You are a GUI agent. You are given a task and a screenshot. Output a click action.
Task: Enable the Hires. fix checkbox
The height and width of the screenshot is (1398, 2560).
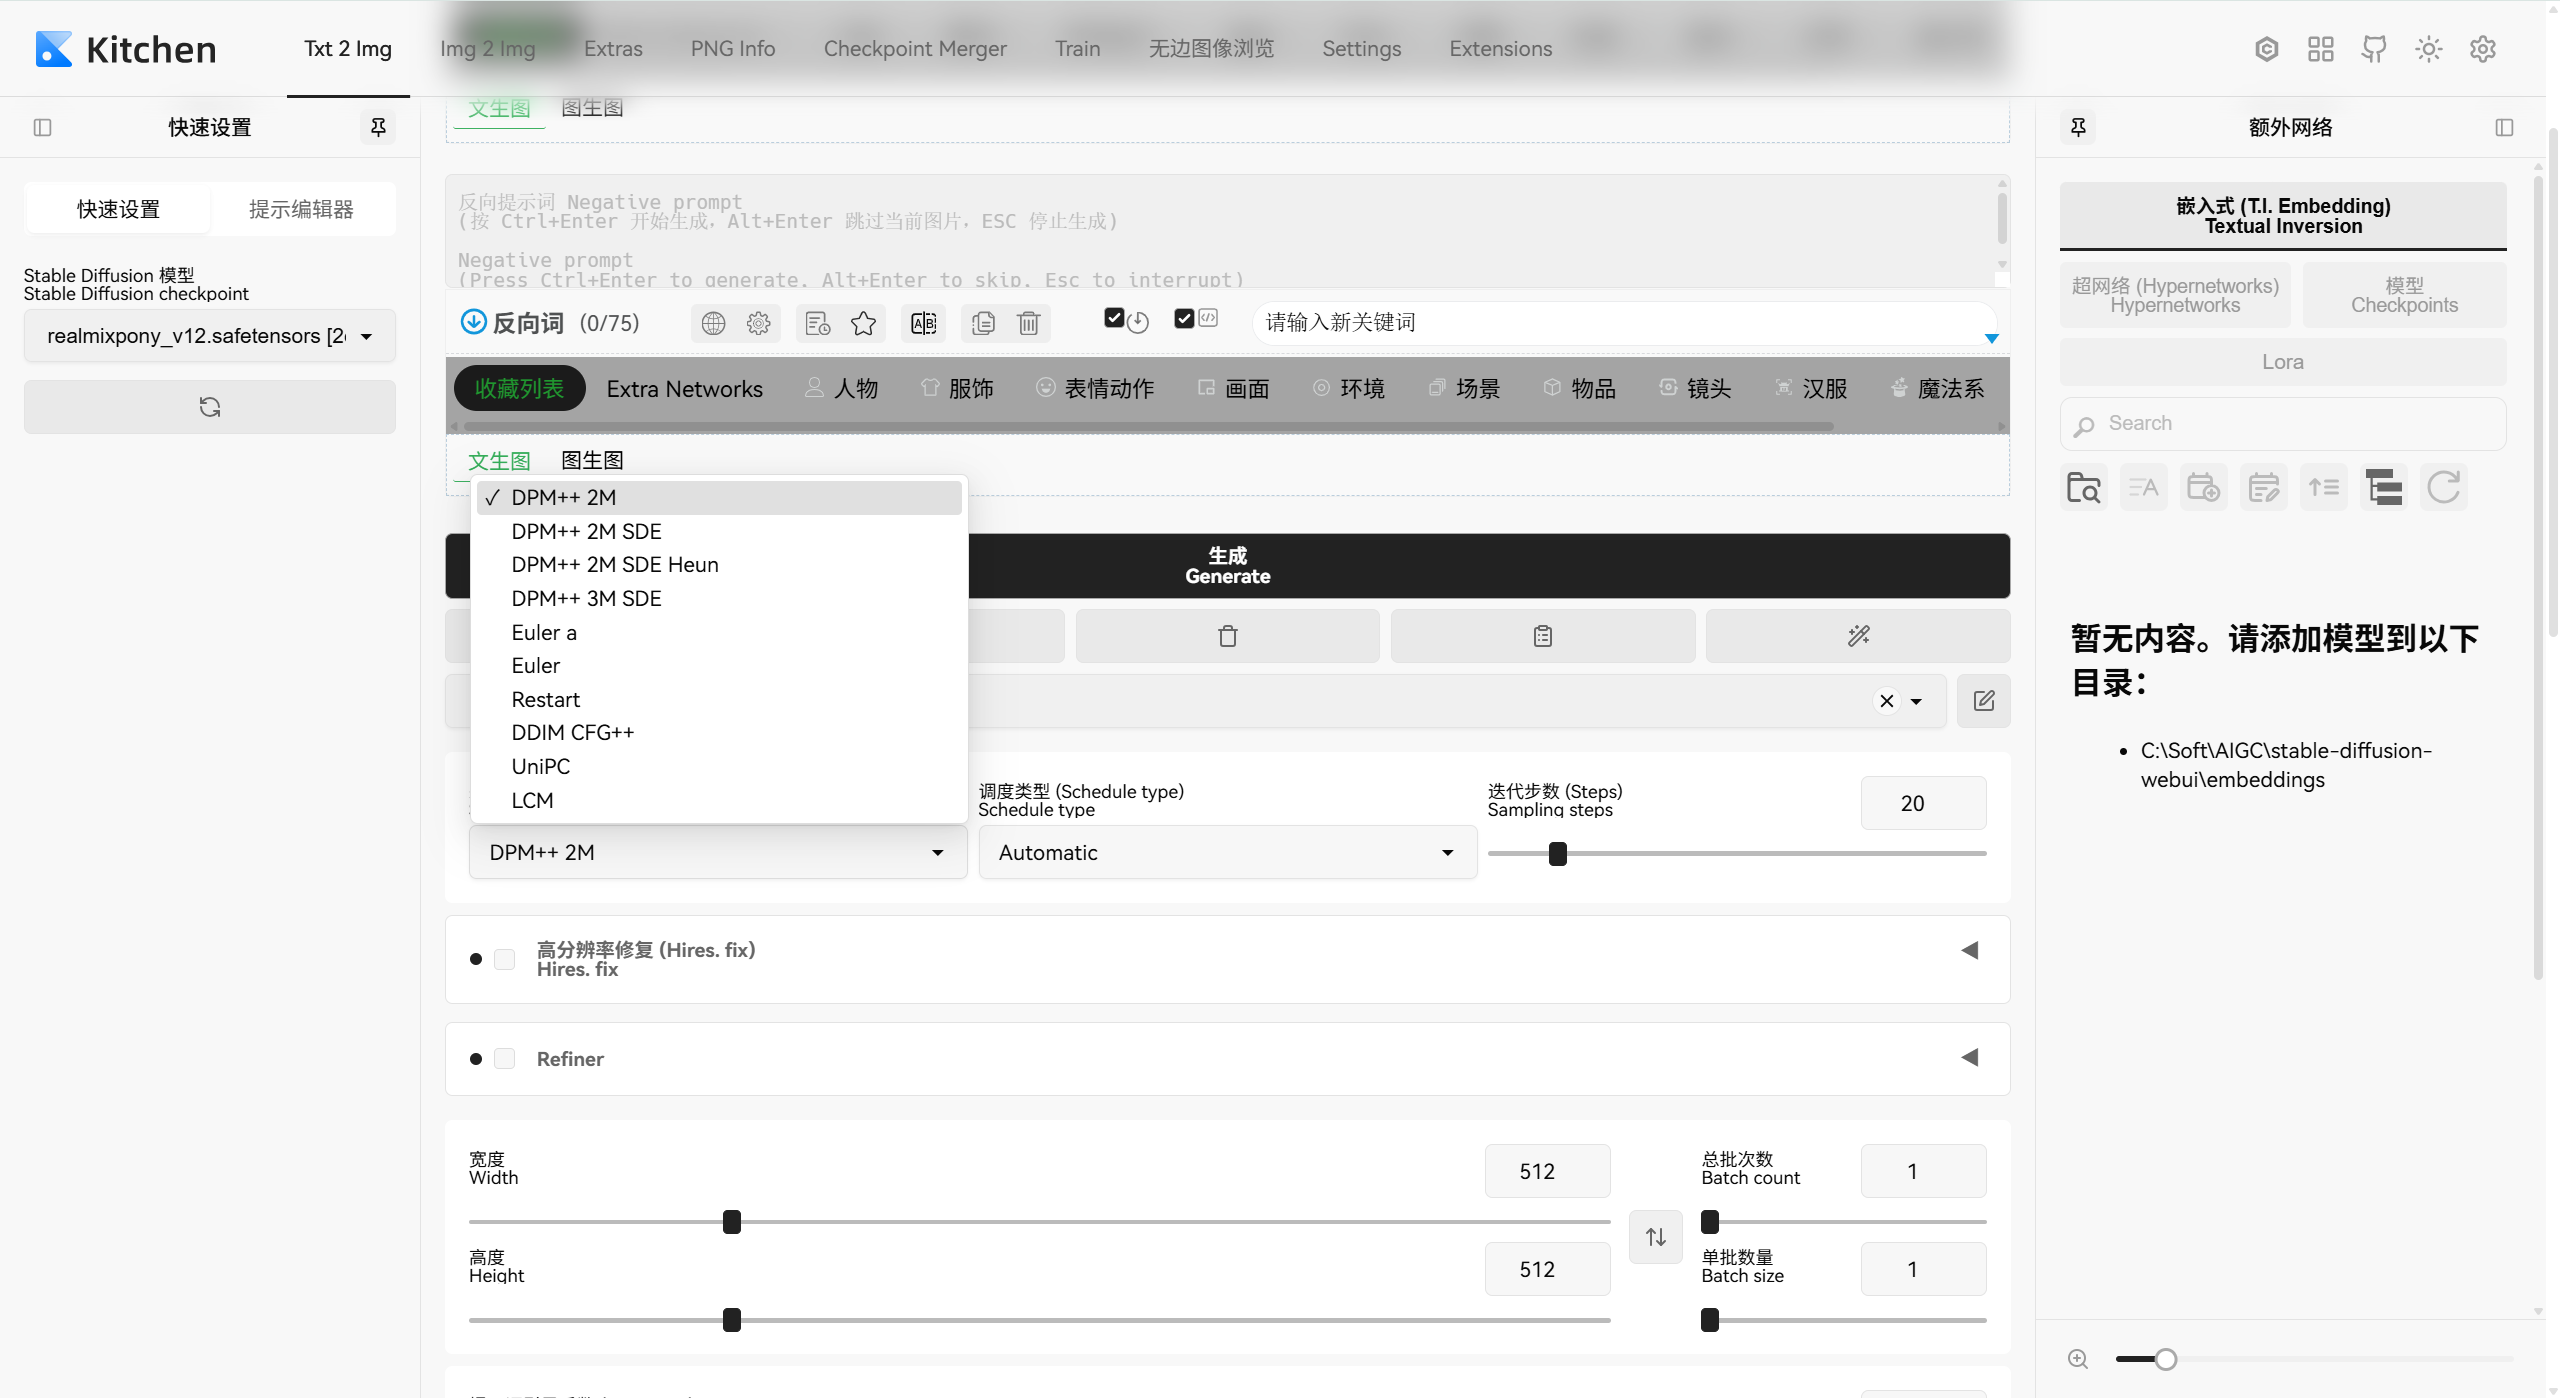505,959
